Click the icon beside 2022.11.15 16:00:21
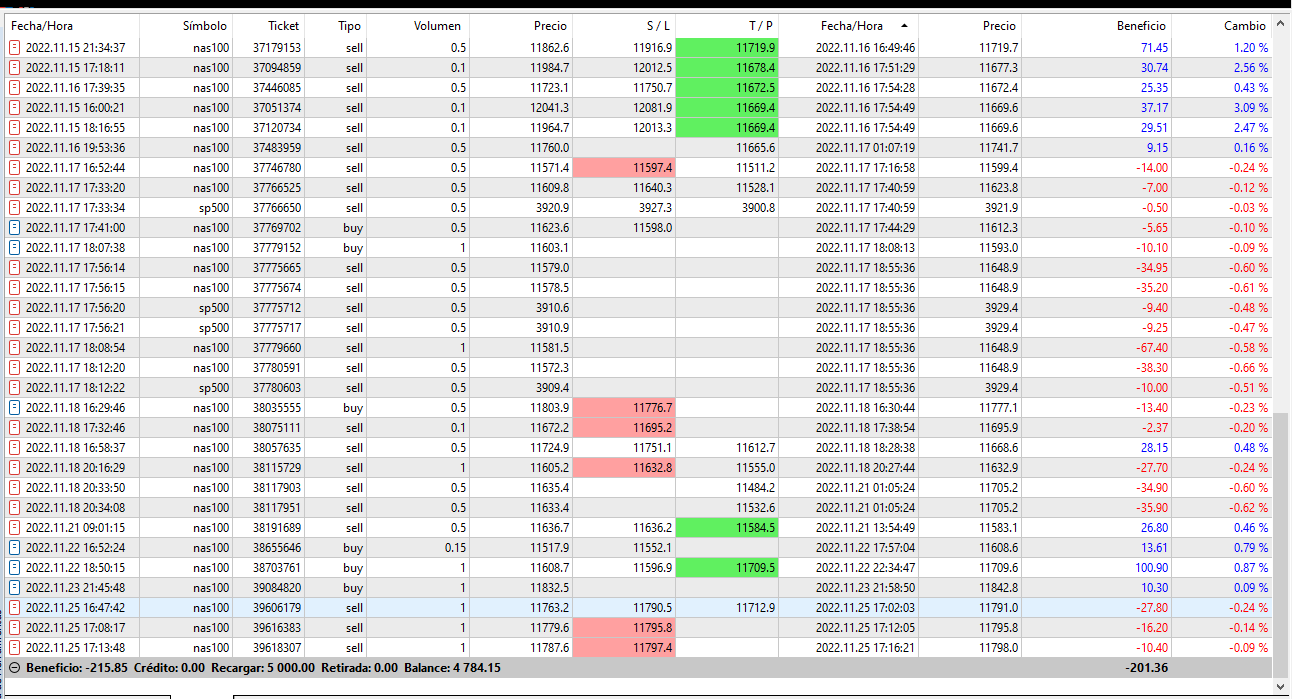This screenshot has height=699, width=1292. pyautogui.click(x=14, y=107)
